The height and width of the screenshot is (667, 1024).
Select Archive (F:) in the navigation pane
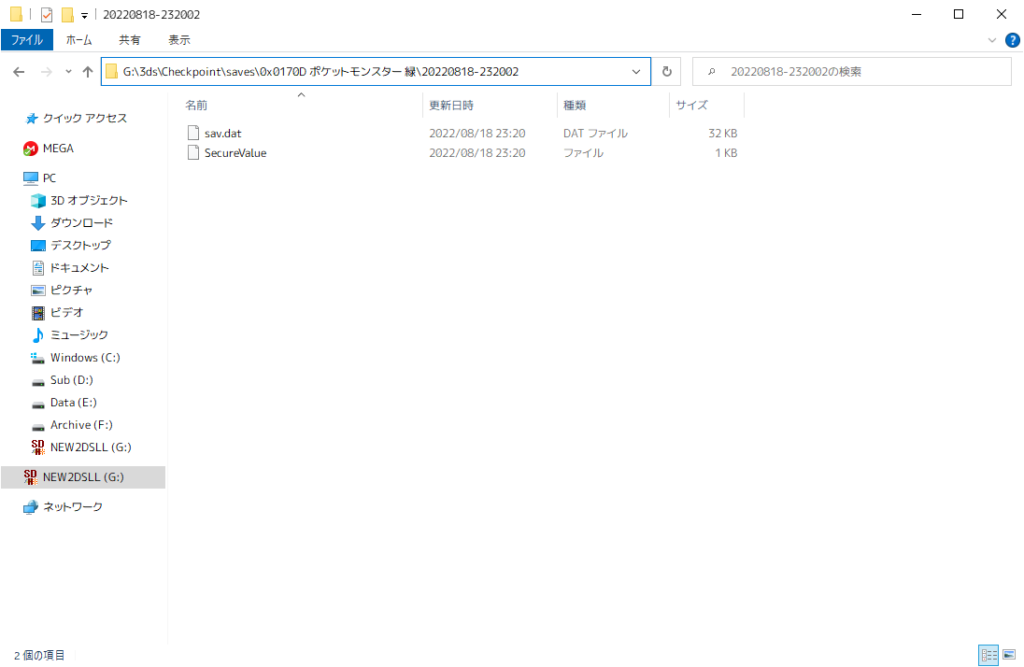click(81, 425)
